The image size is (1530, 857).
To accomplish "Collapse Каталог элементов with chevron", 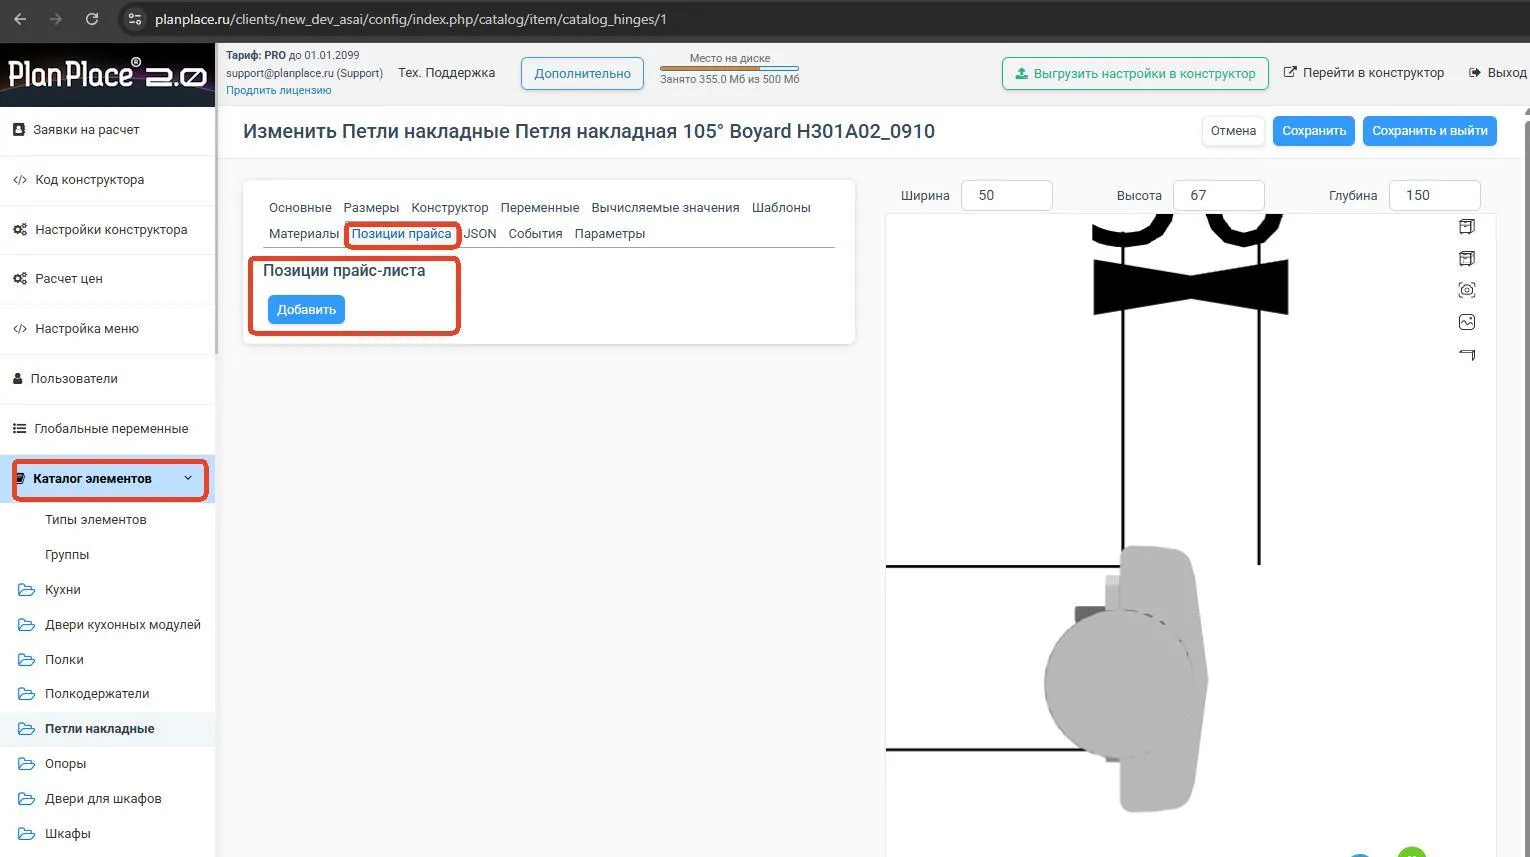I will [x=188, y=478].
